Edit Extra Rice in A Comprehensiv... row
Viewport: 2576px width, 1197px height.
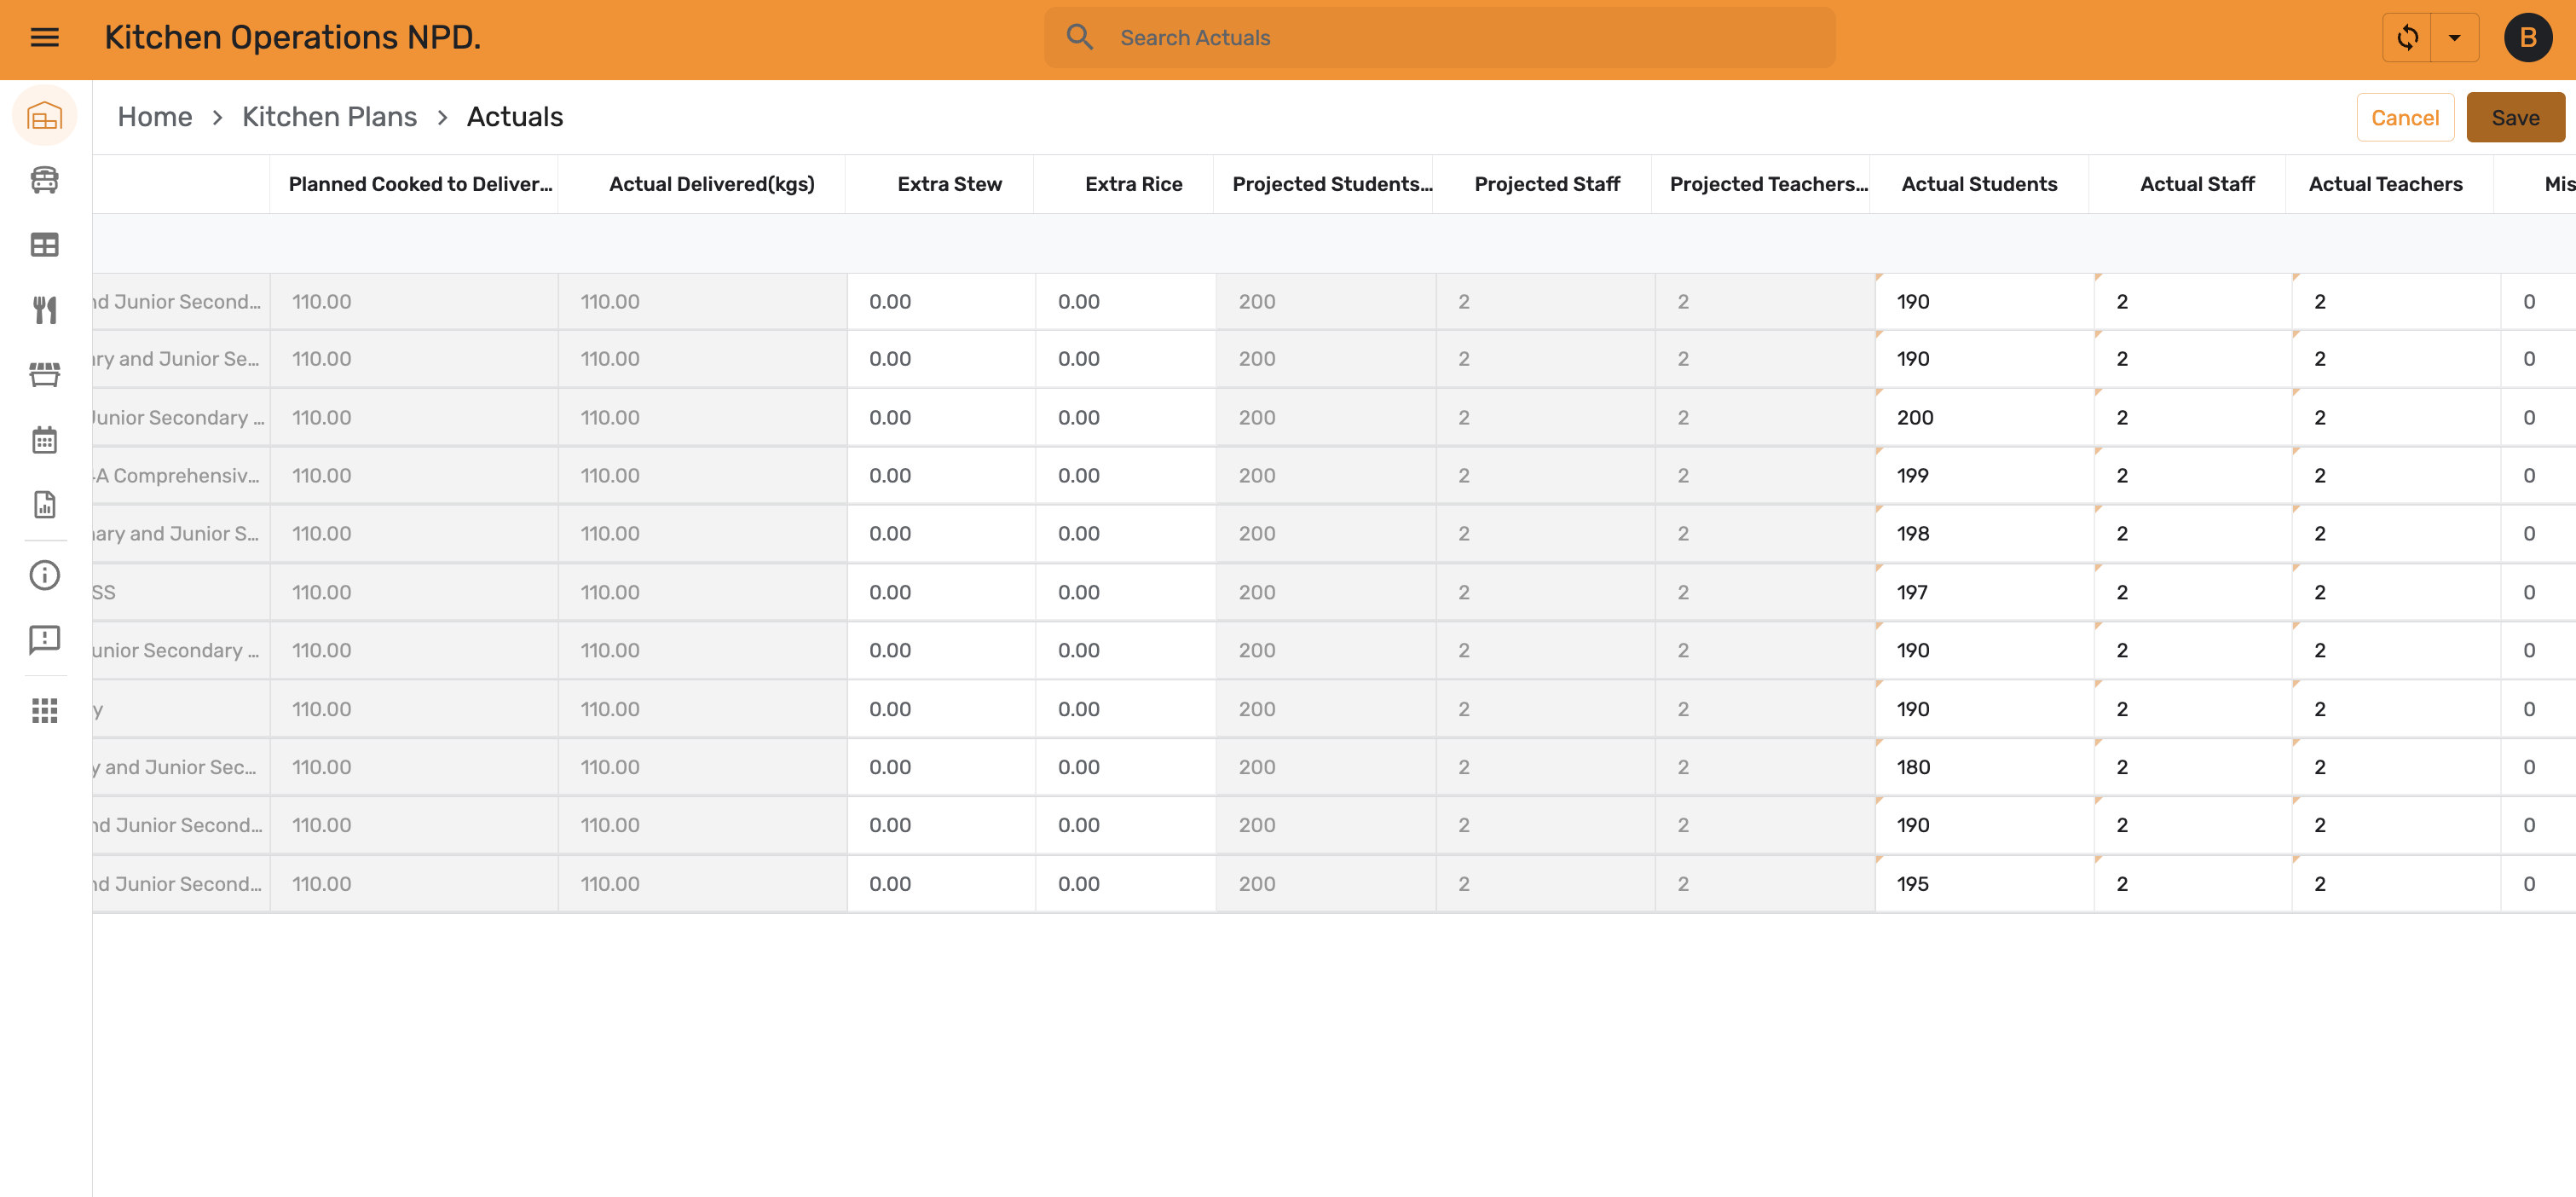click(1126, 476)
